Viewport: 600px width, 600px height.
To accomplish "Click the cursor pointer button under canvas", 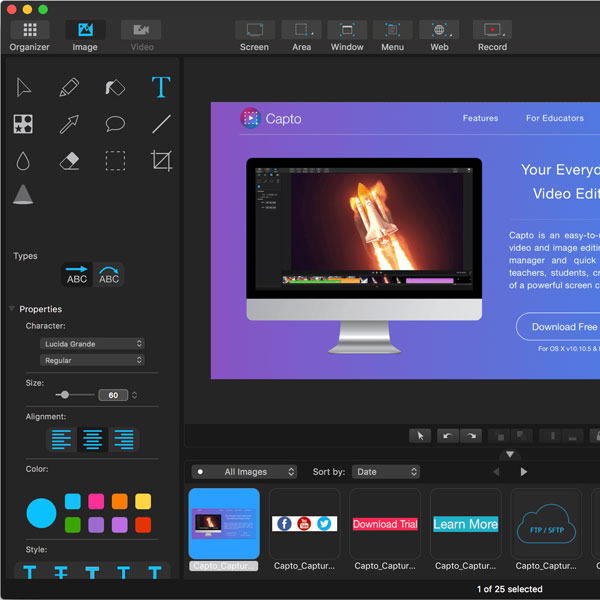I will coord(420,436).
